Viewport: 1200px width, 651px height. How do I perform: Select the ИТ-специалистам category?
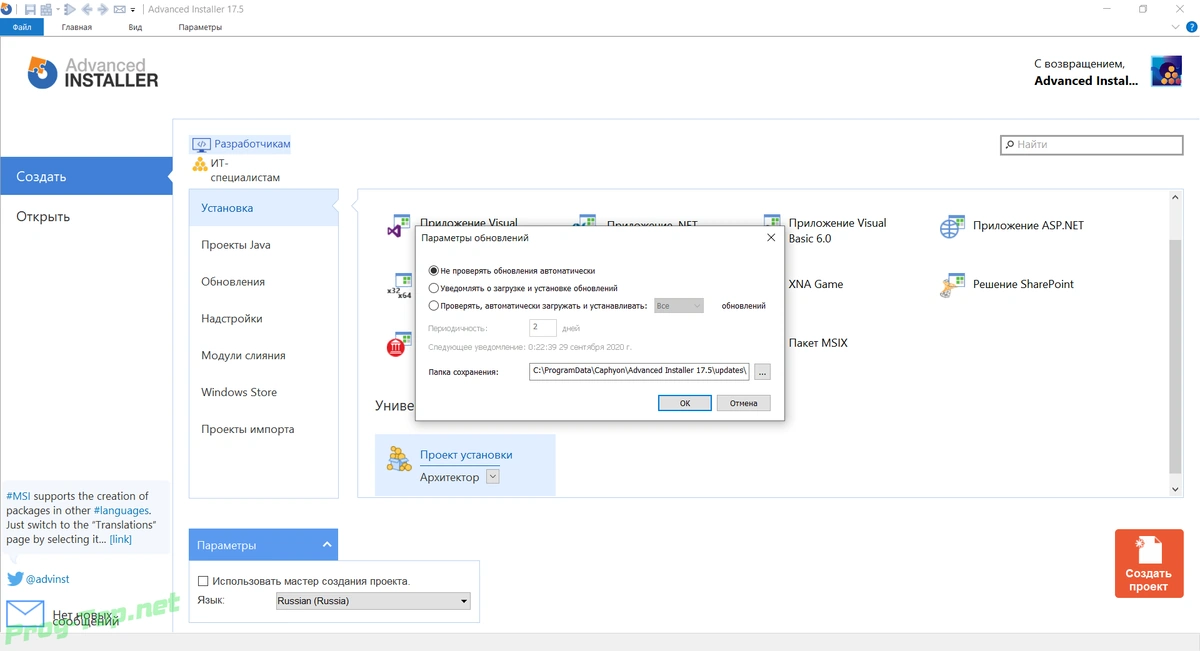pos(237,170)
